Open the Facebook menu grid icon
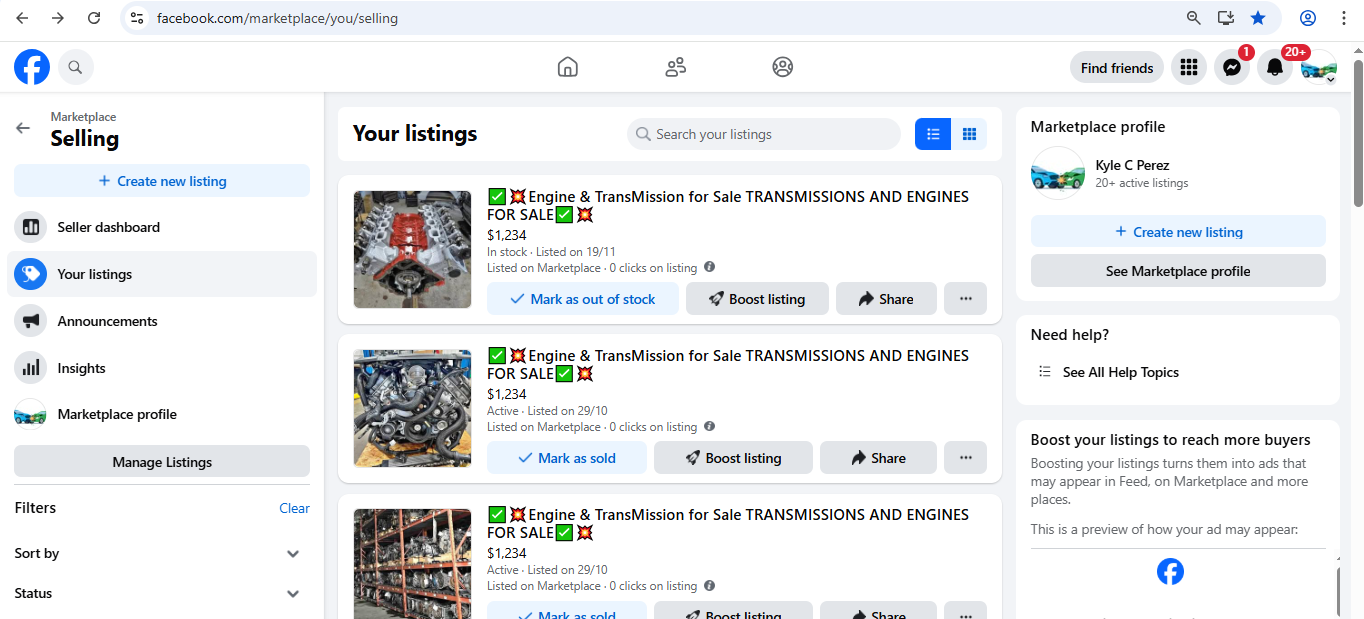 1189,68
